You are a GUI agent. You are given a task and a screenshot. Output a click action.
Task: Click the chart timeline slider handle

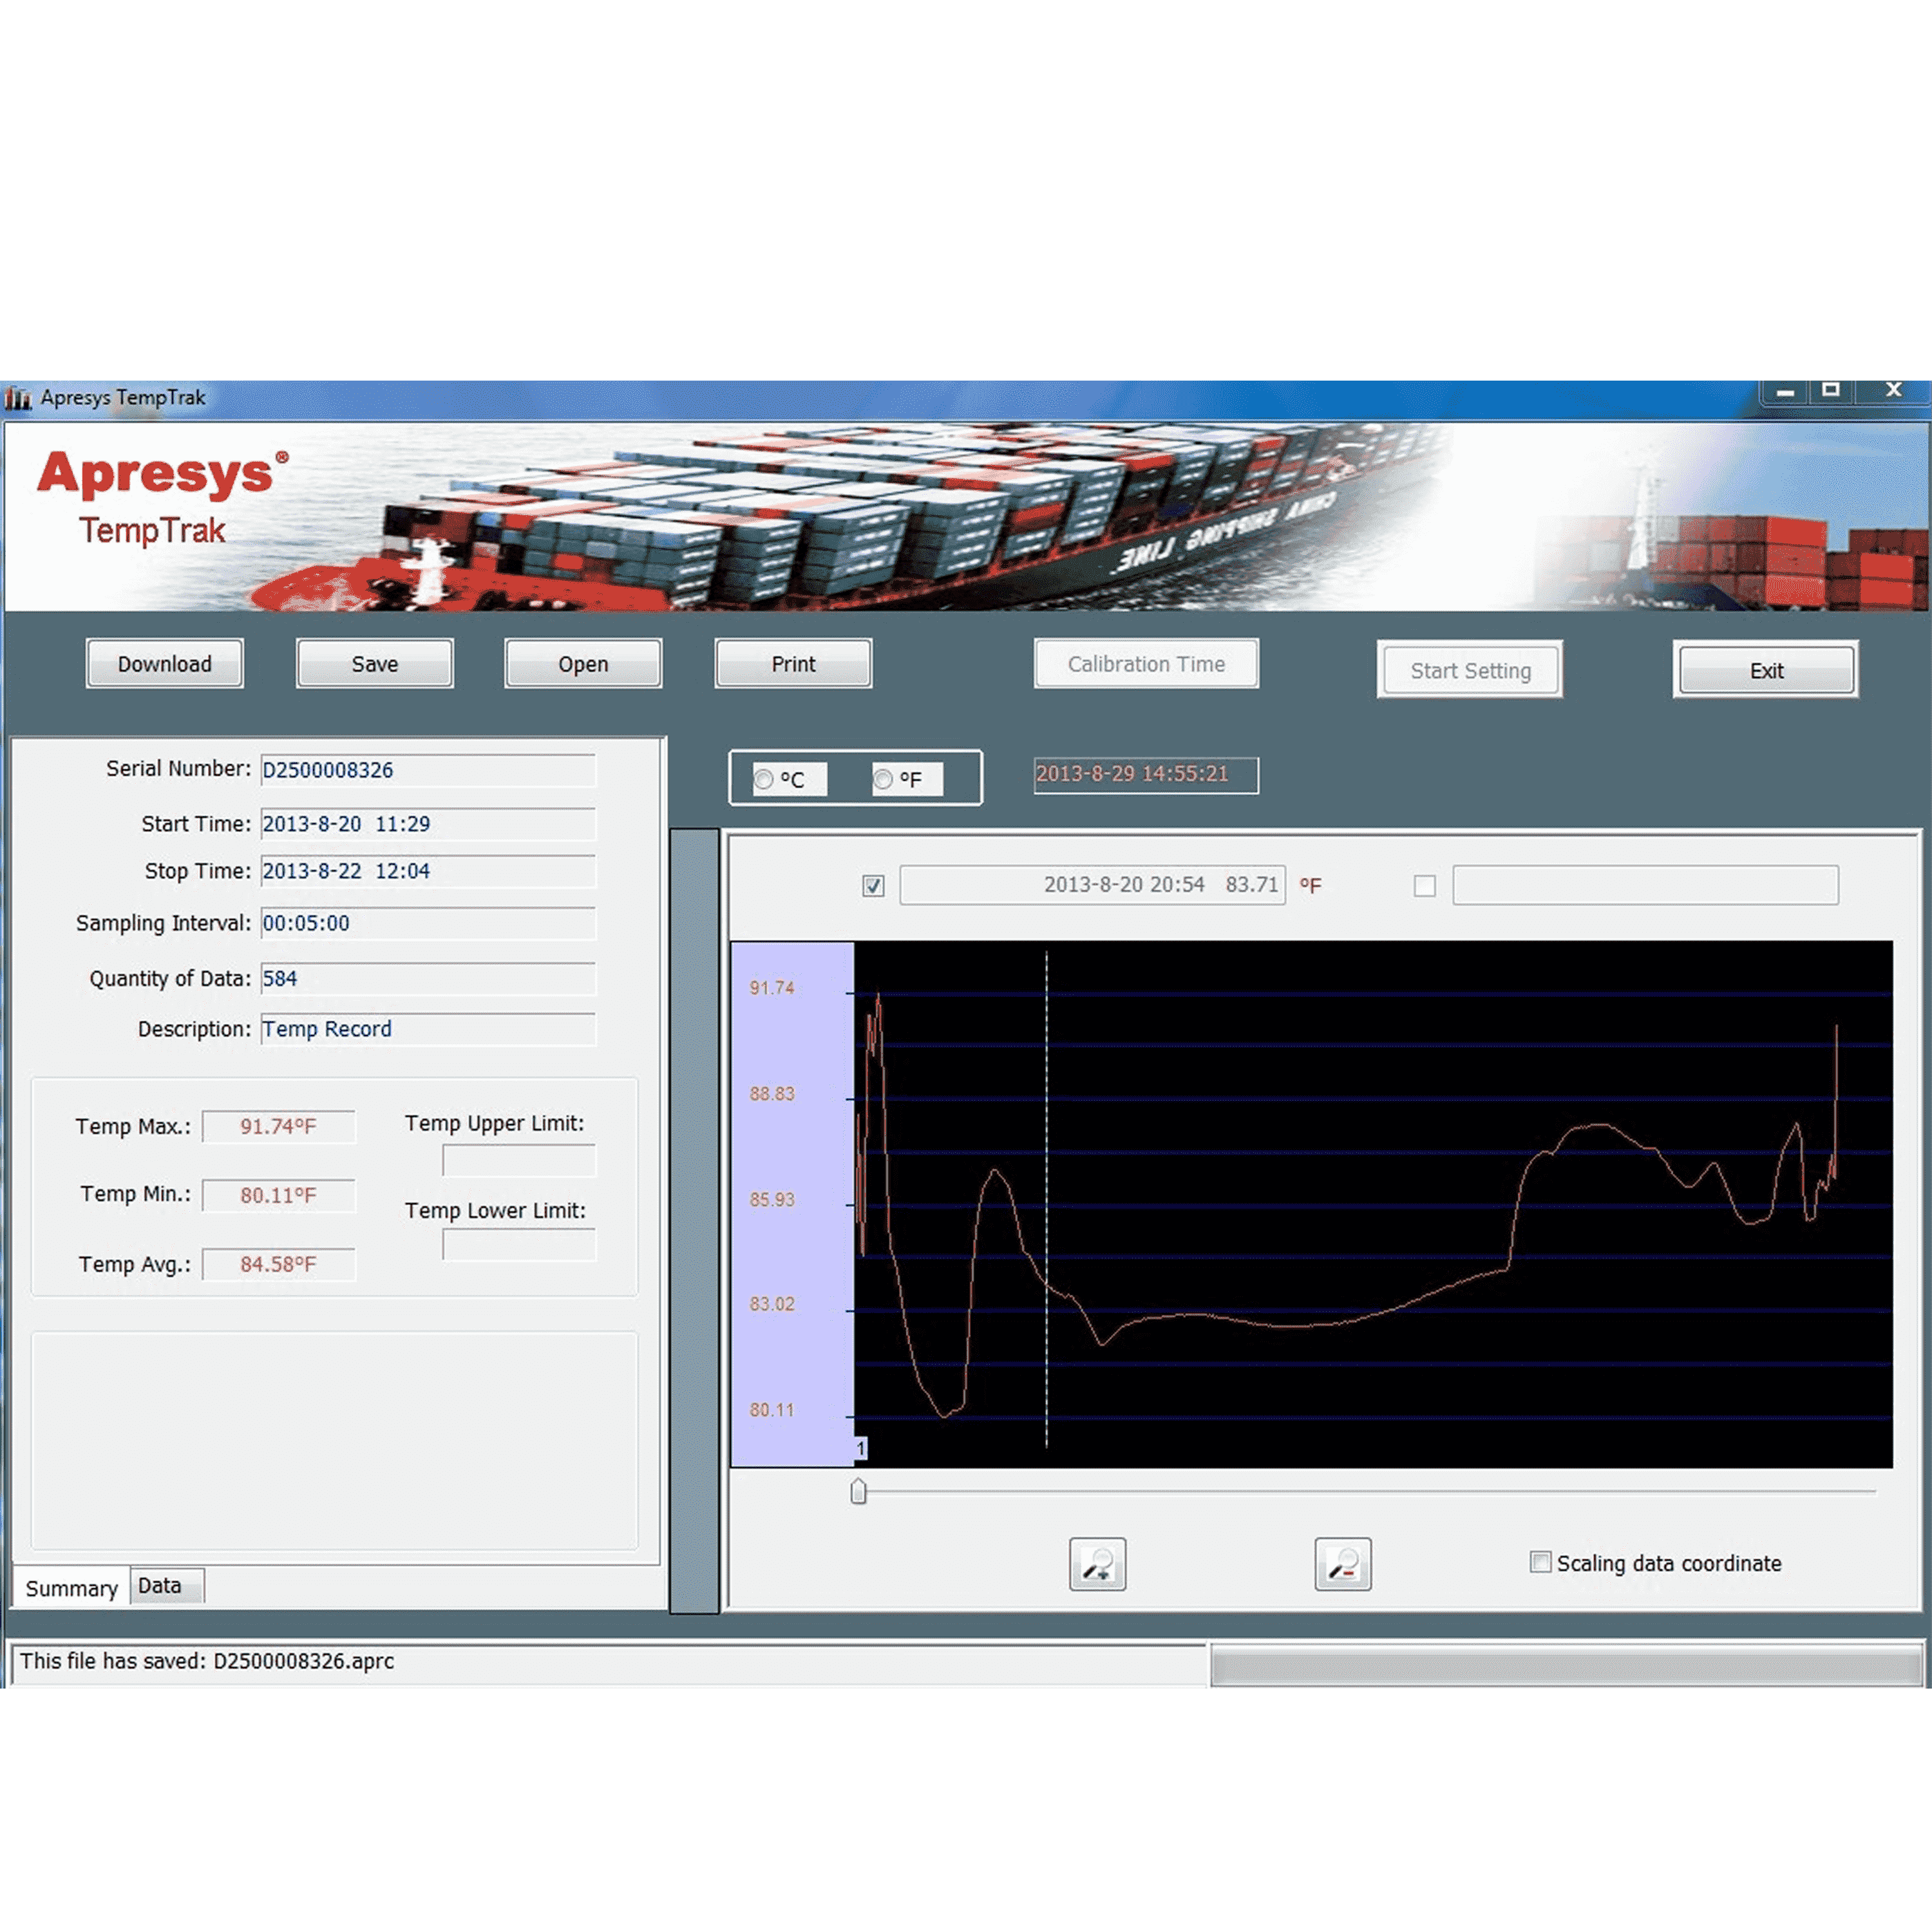tap(858, 1492)
